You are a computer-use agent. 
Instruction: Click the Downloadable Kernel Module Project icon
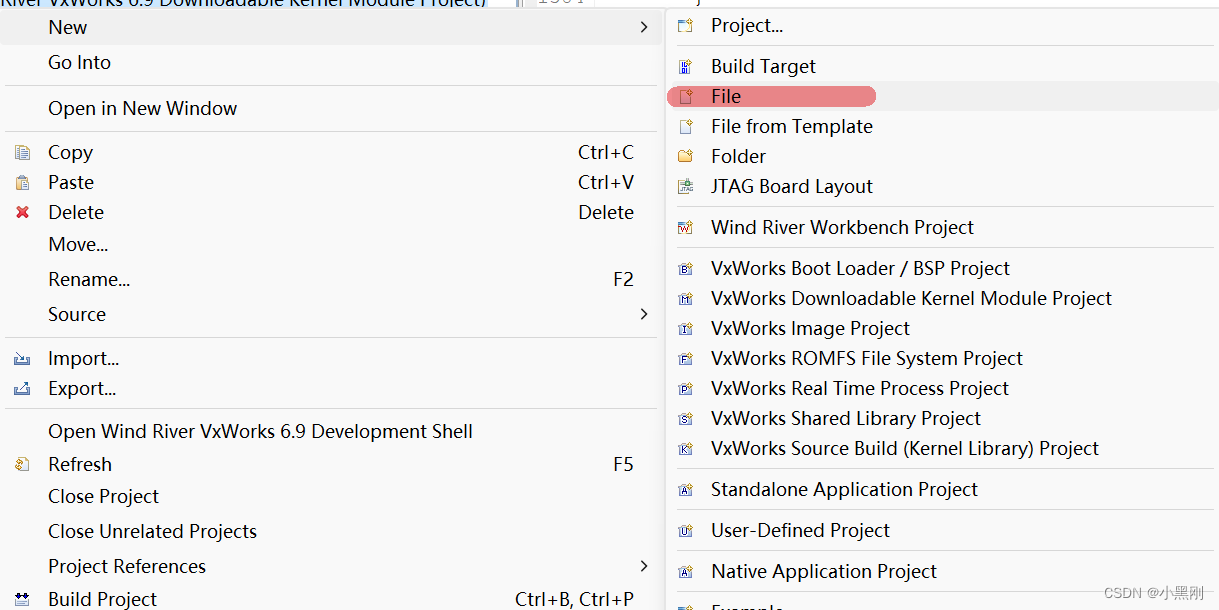(685, 299)
